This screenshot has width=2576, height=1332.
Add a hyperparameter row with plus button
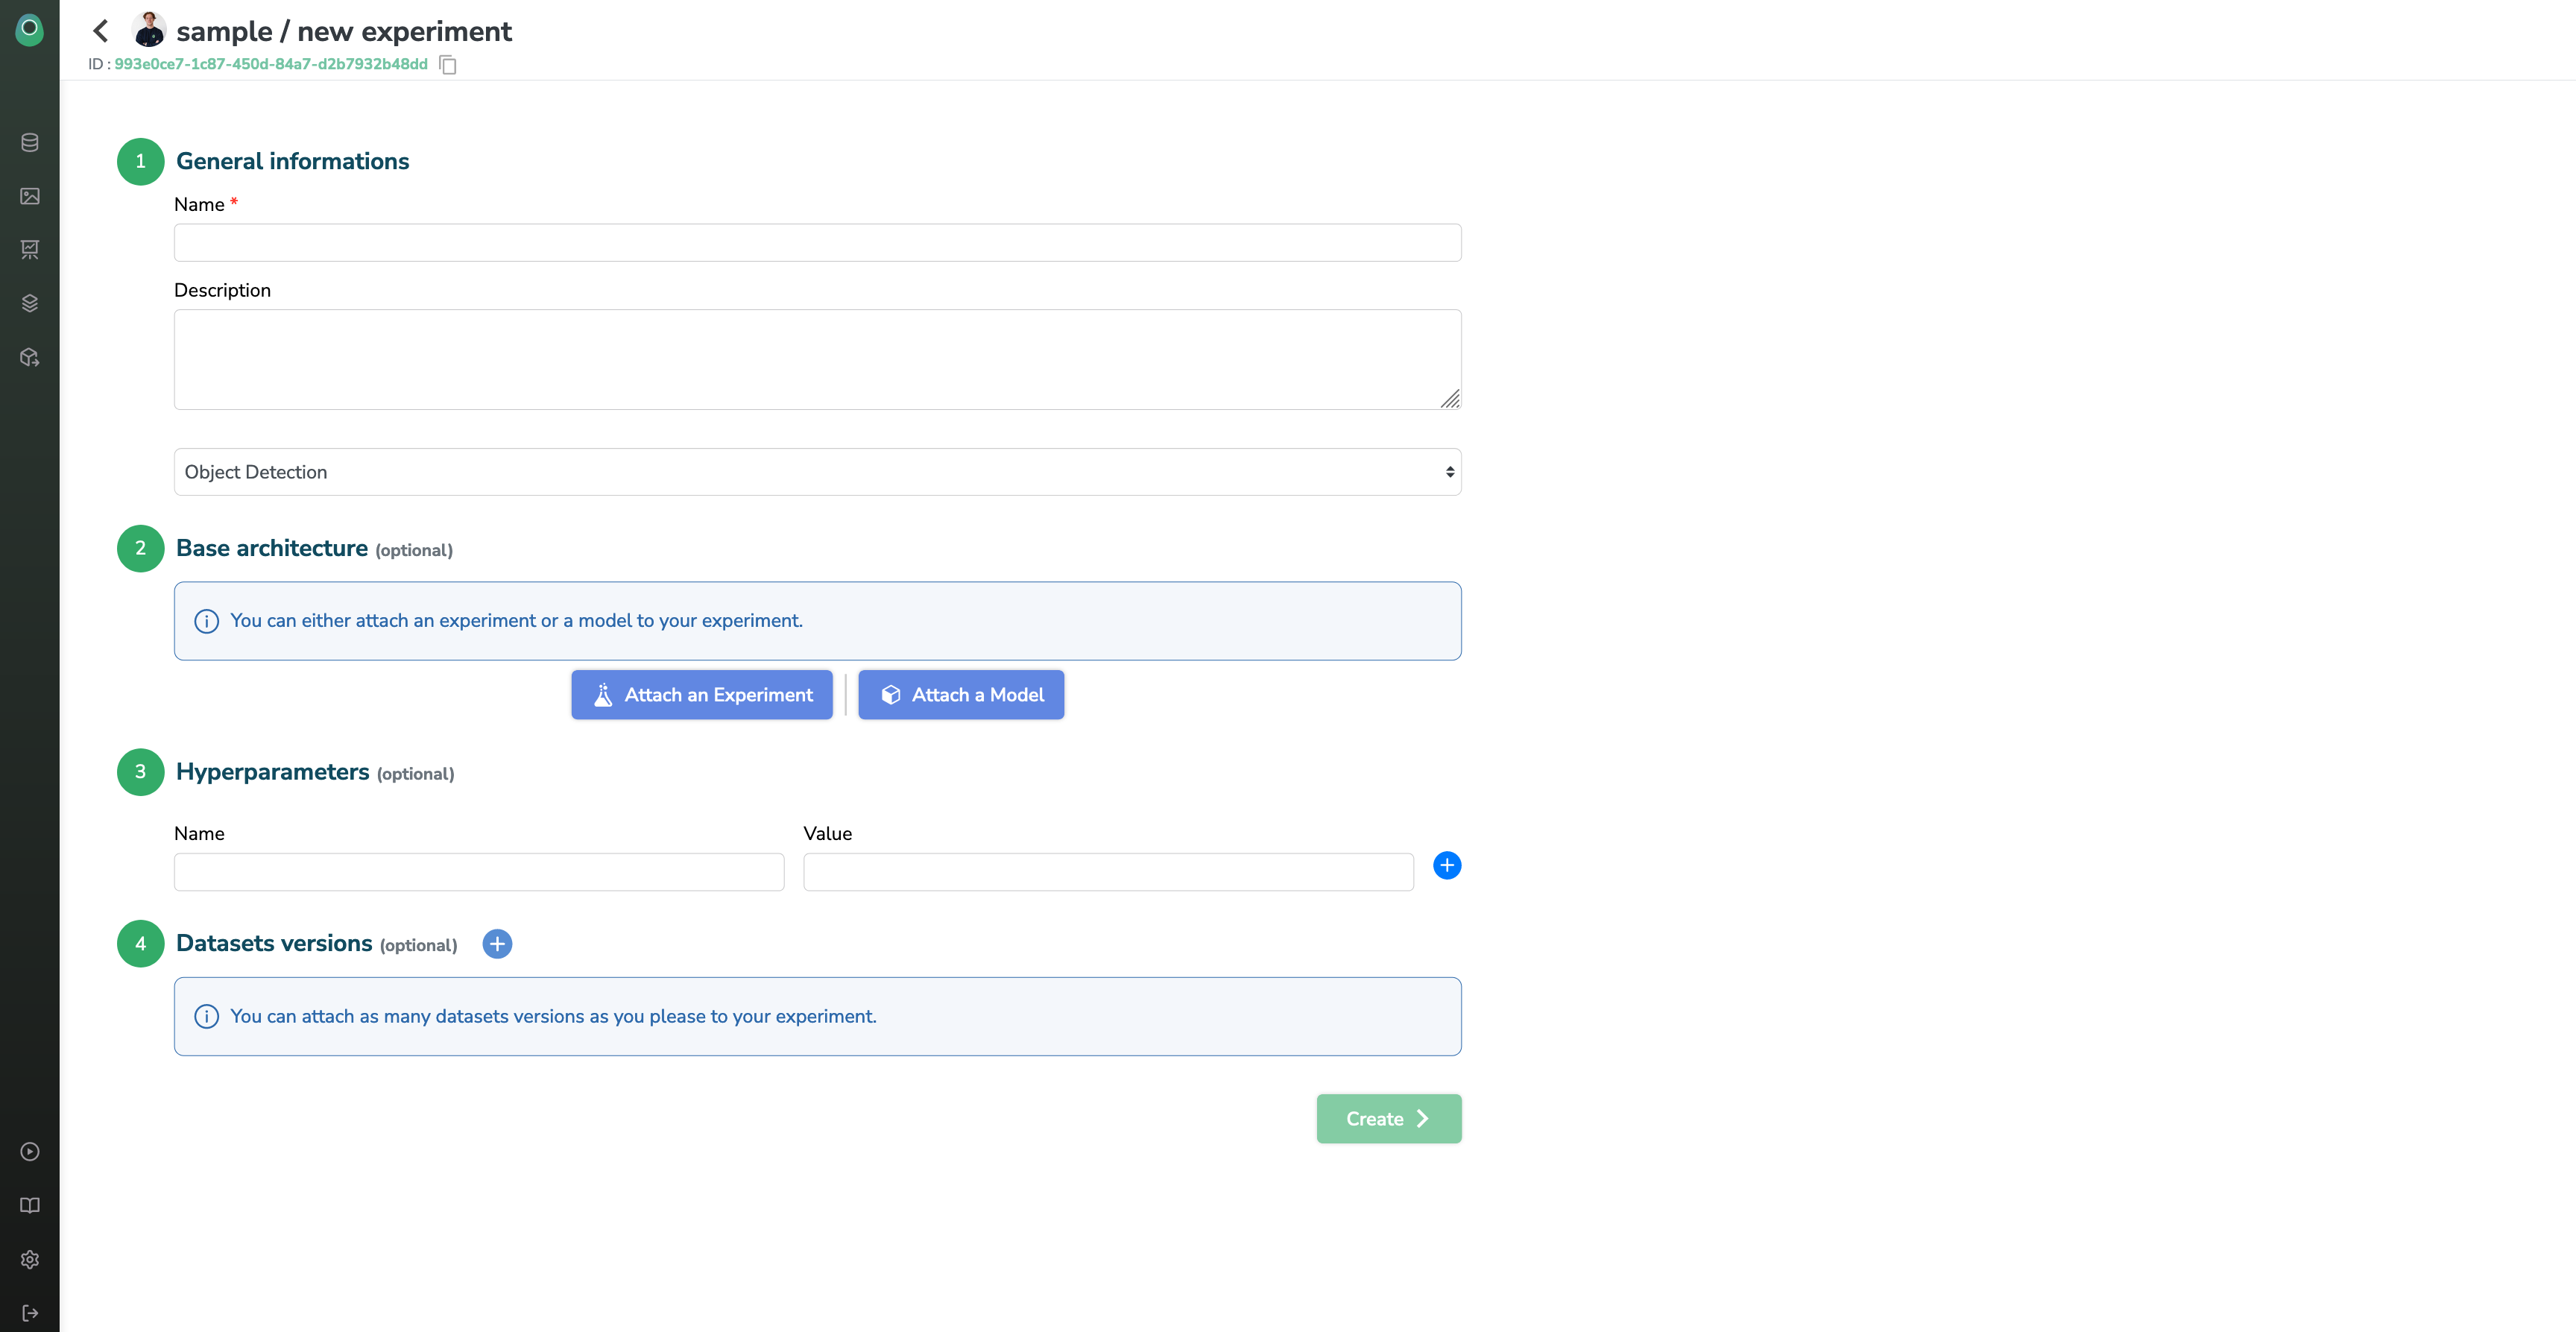(1446, 866)
